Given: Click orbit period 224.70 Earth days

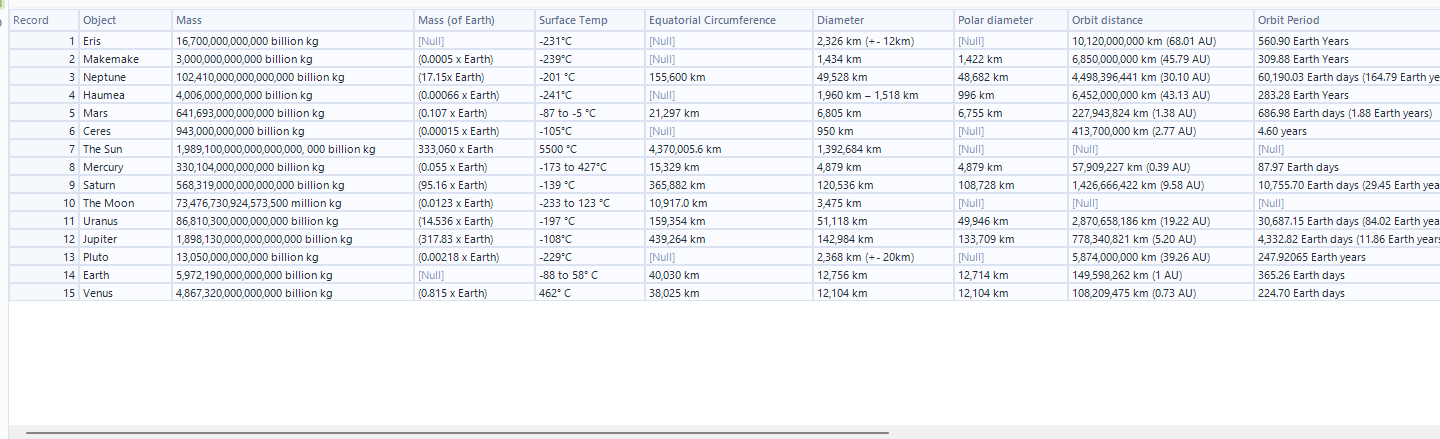Looking at the screenshot, I should coord(1347,293).
